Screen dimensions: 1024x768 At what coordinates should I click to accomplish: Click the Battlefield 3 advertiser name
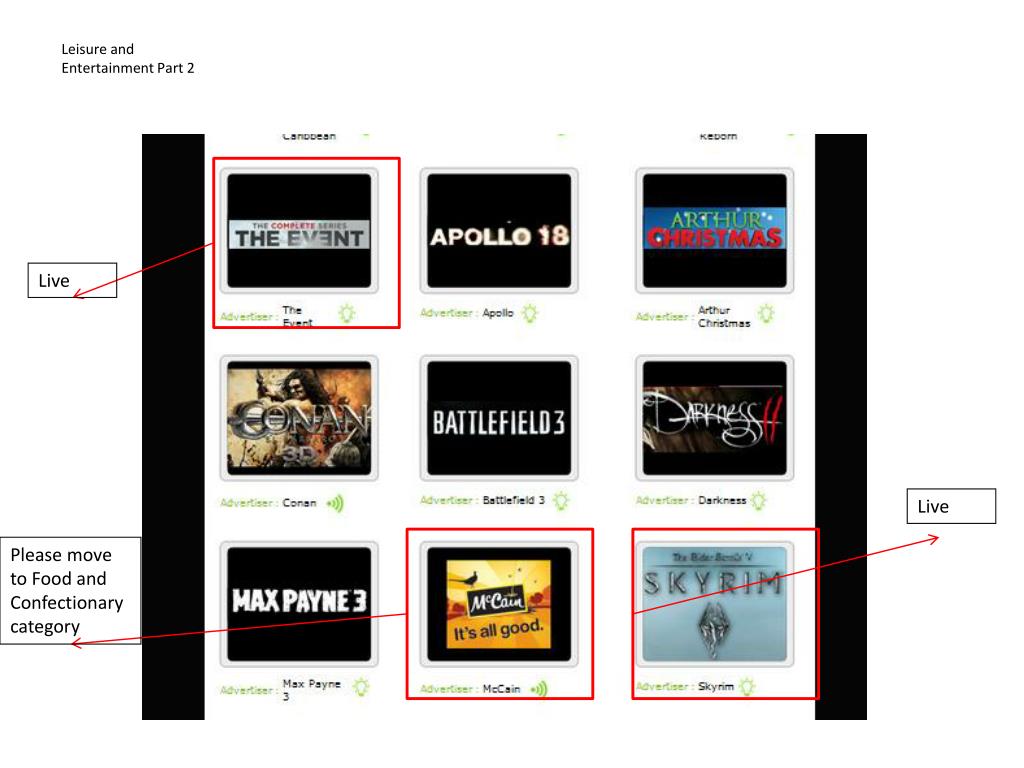[x=513, y=500]
